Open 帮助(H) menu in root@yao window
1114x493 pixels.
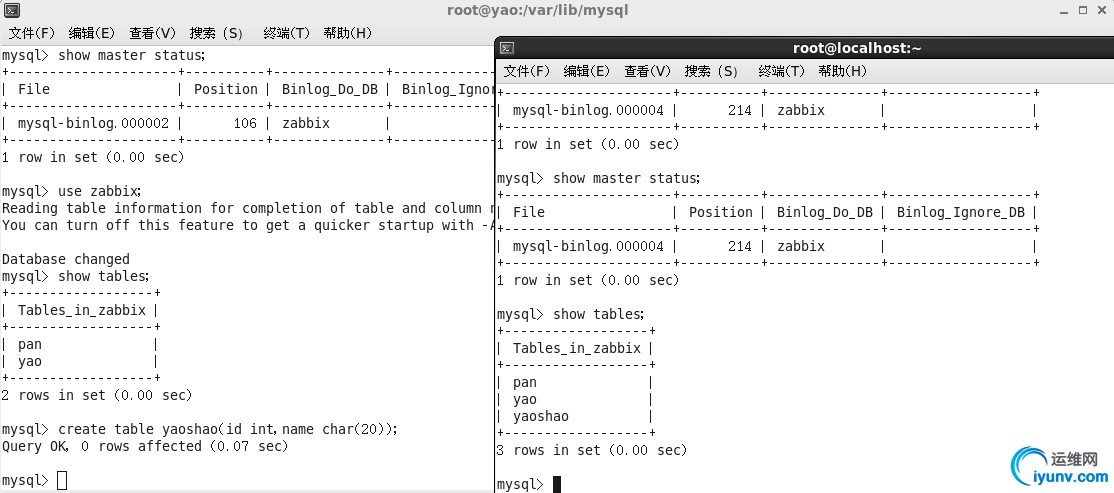pyautogui.click(x=347, y=33)
